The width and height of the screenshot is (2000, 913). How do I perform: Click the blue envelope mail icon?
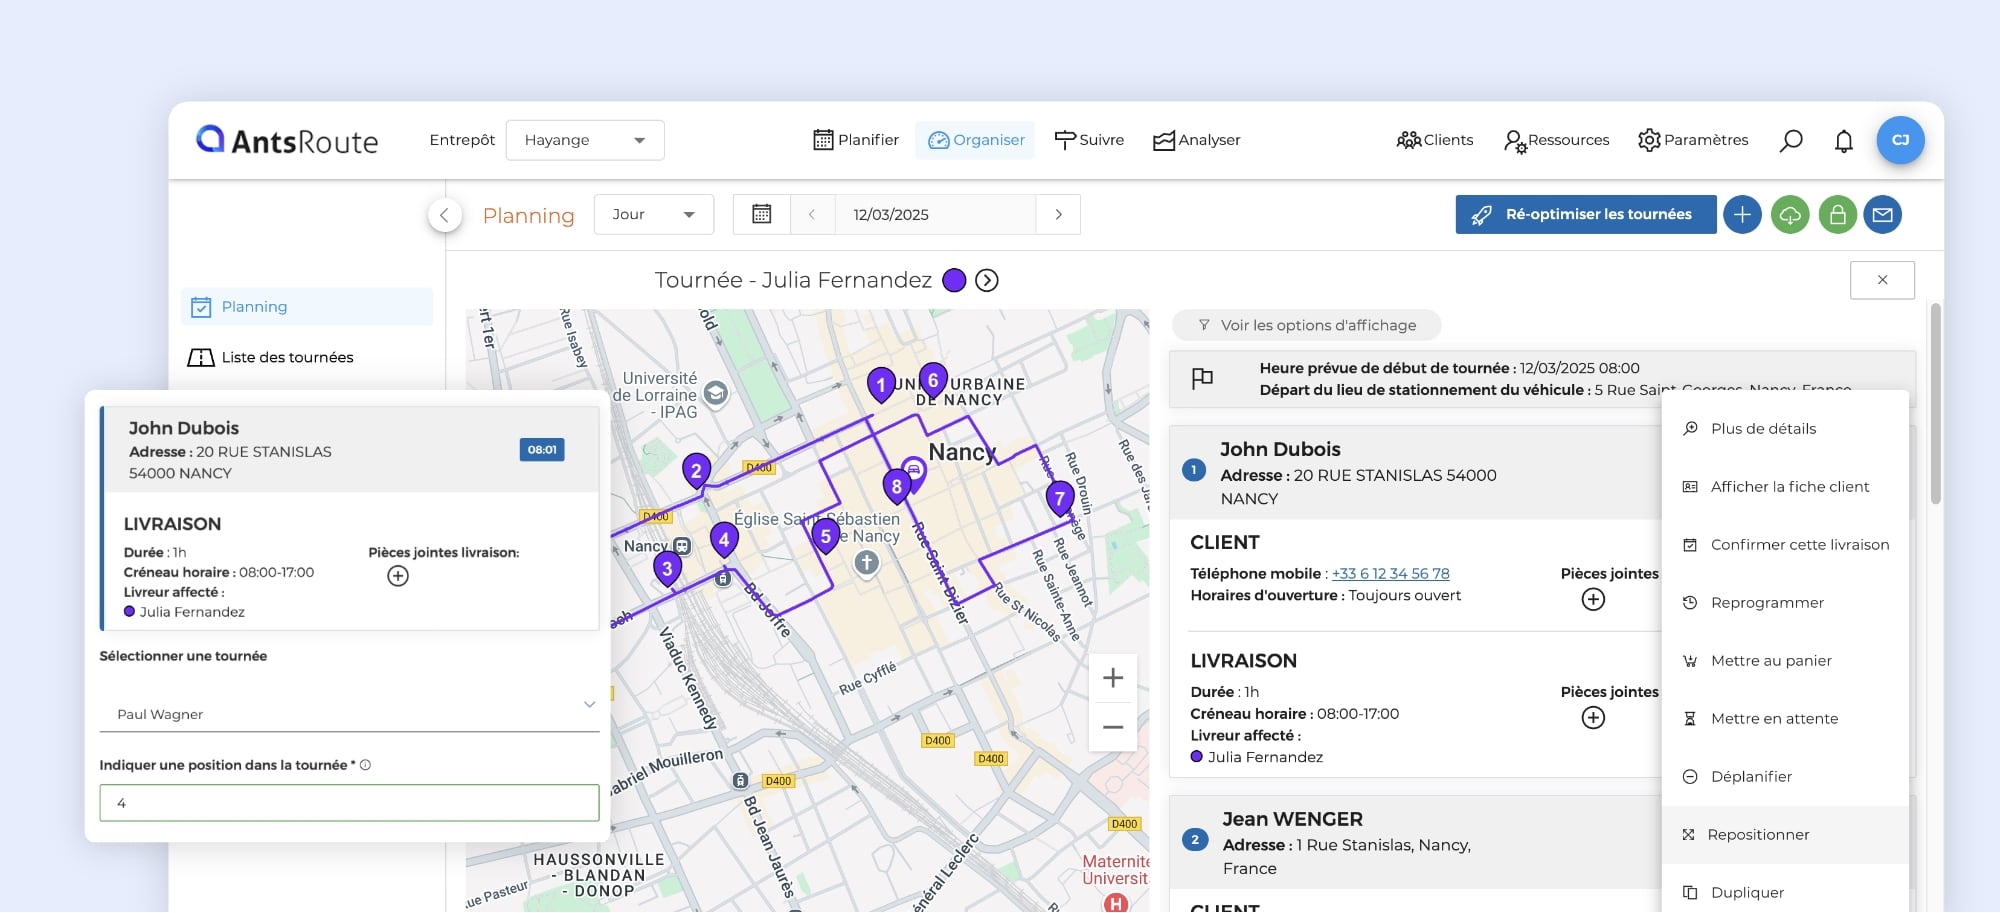click(x=1882, y=215)
